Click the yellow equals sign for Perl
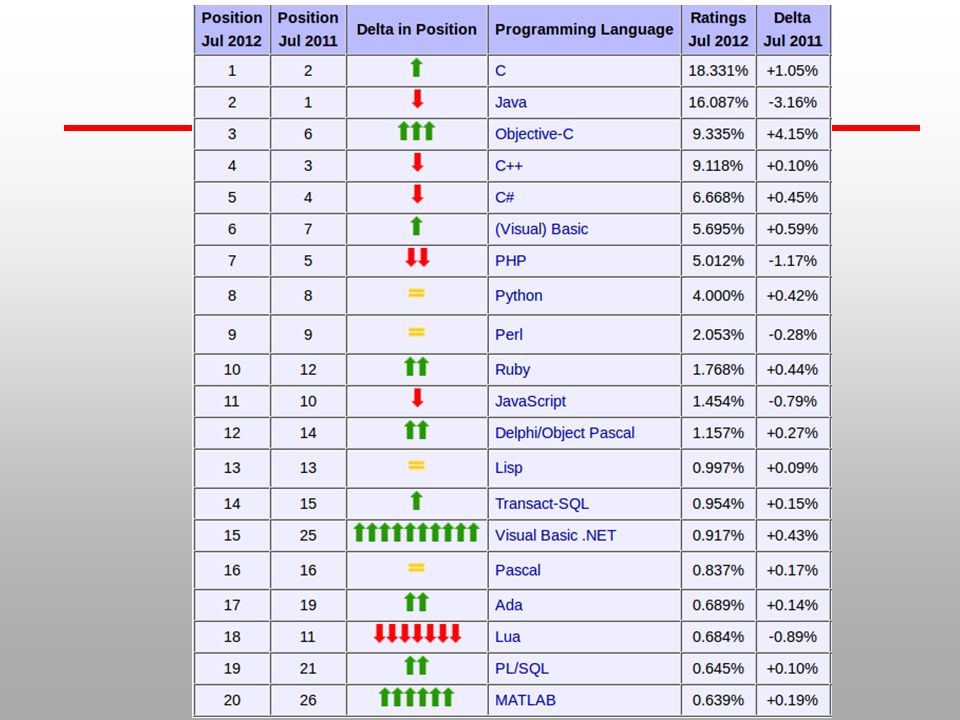 (x=416, y=332)
